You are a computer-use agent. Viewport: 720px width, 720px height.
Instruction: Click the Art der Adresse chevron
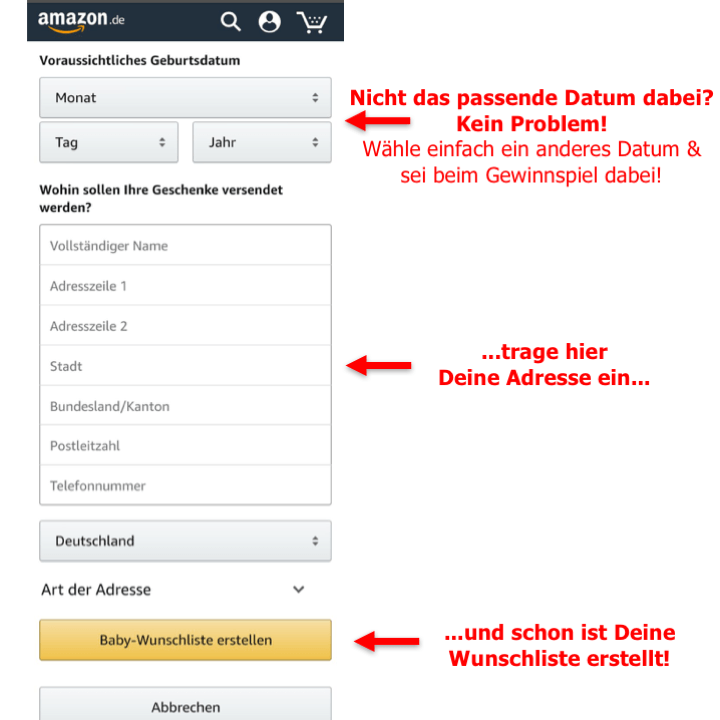[298, 590]
